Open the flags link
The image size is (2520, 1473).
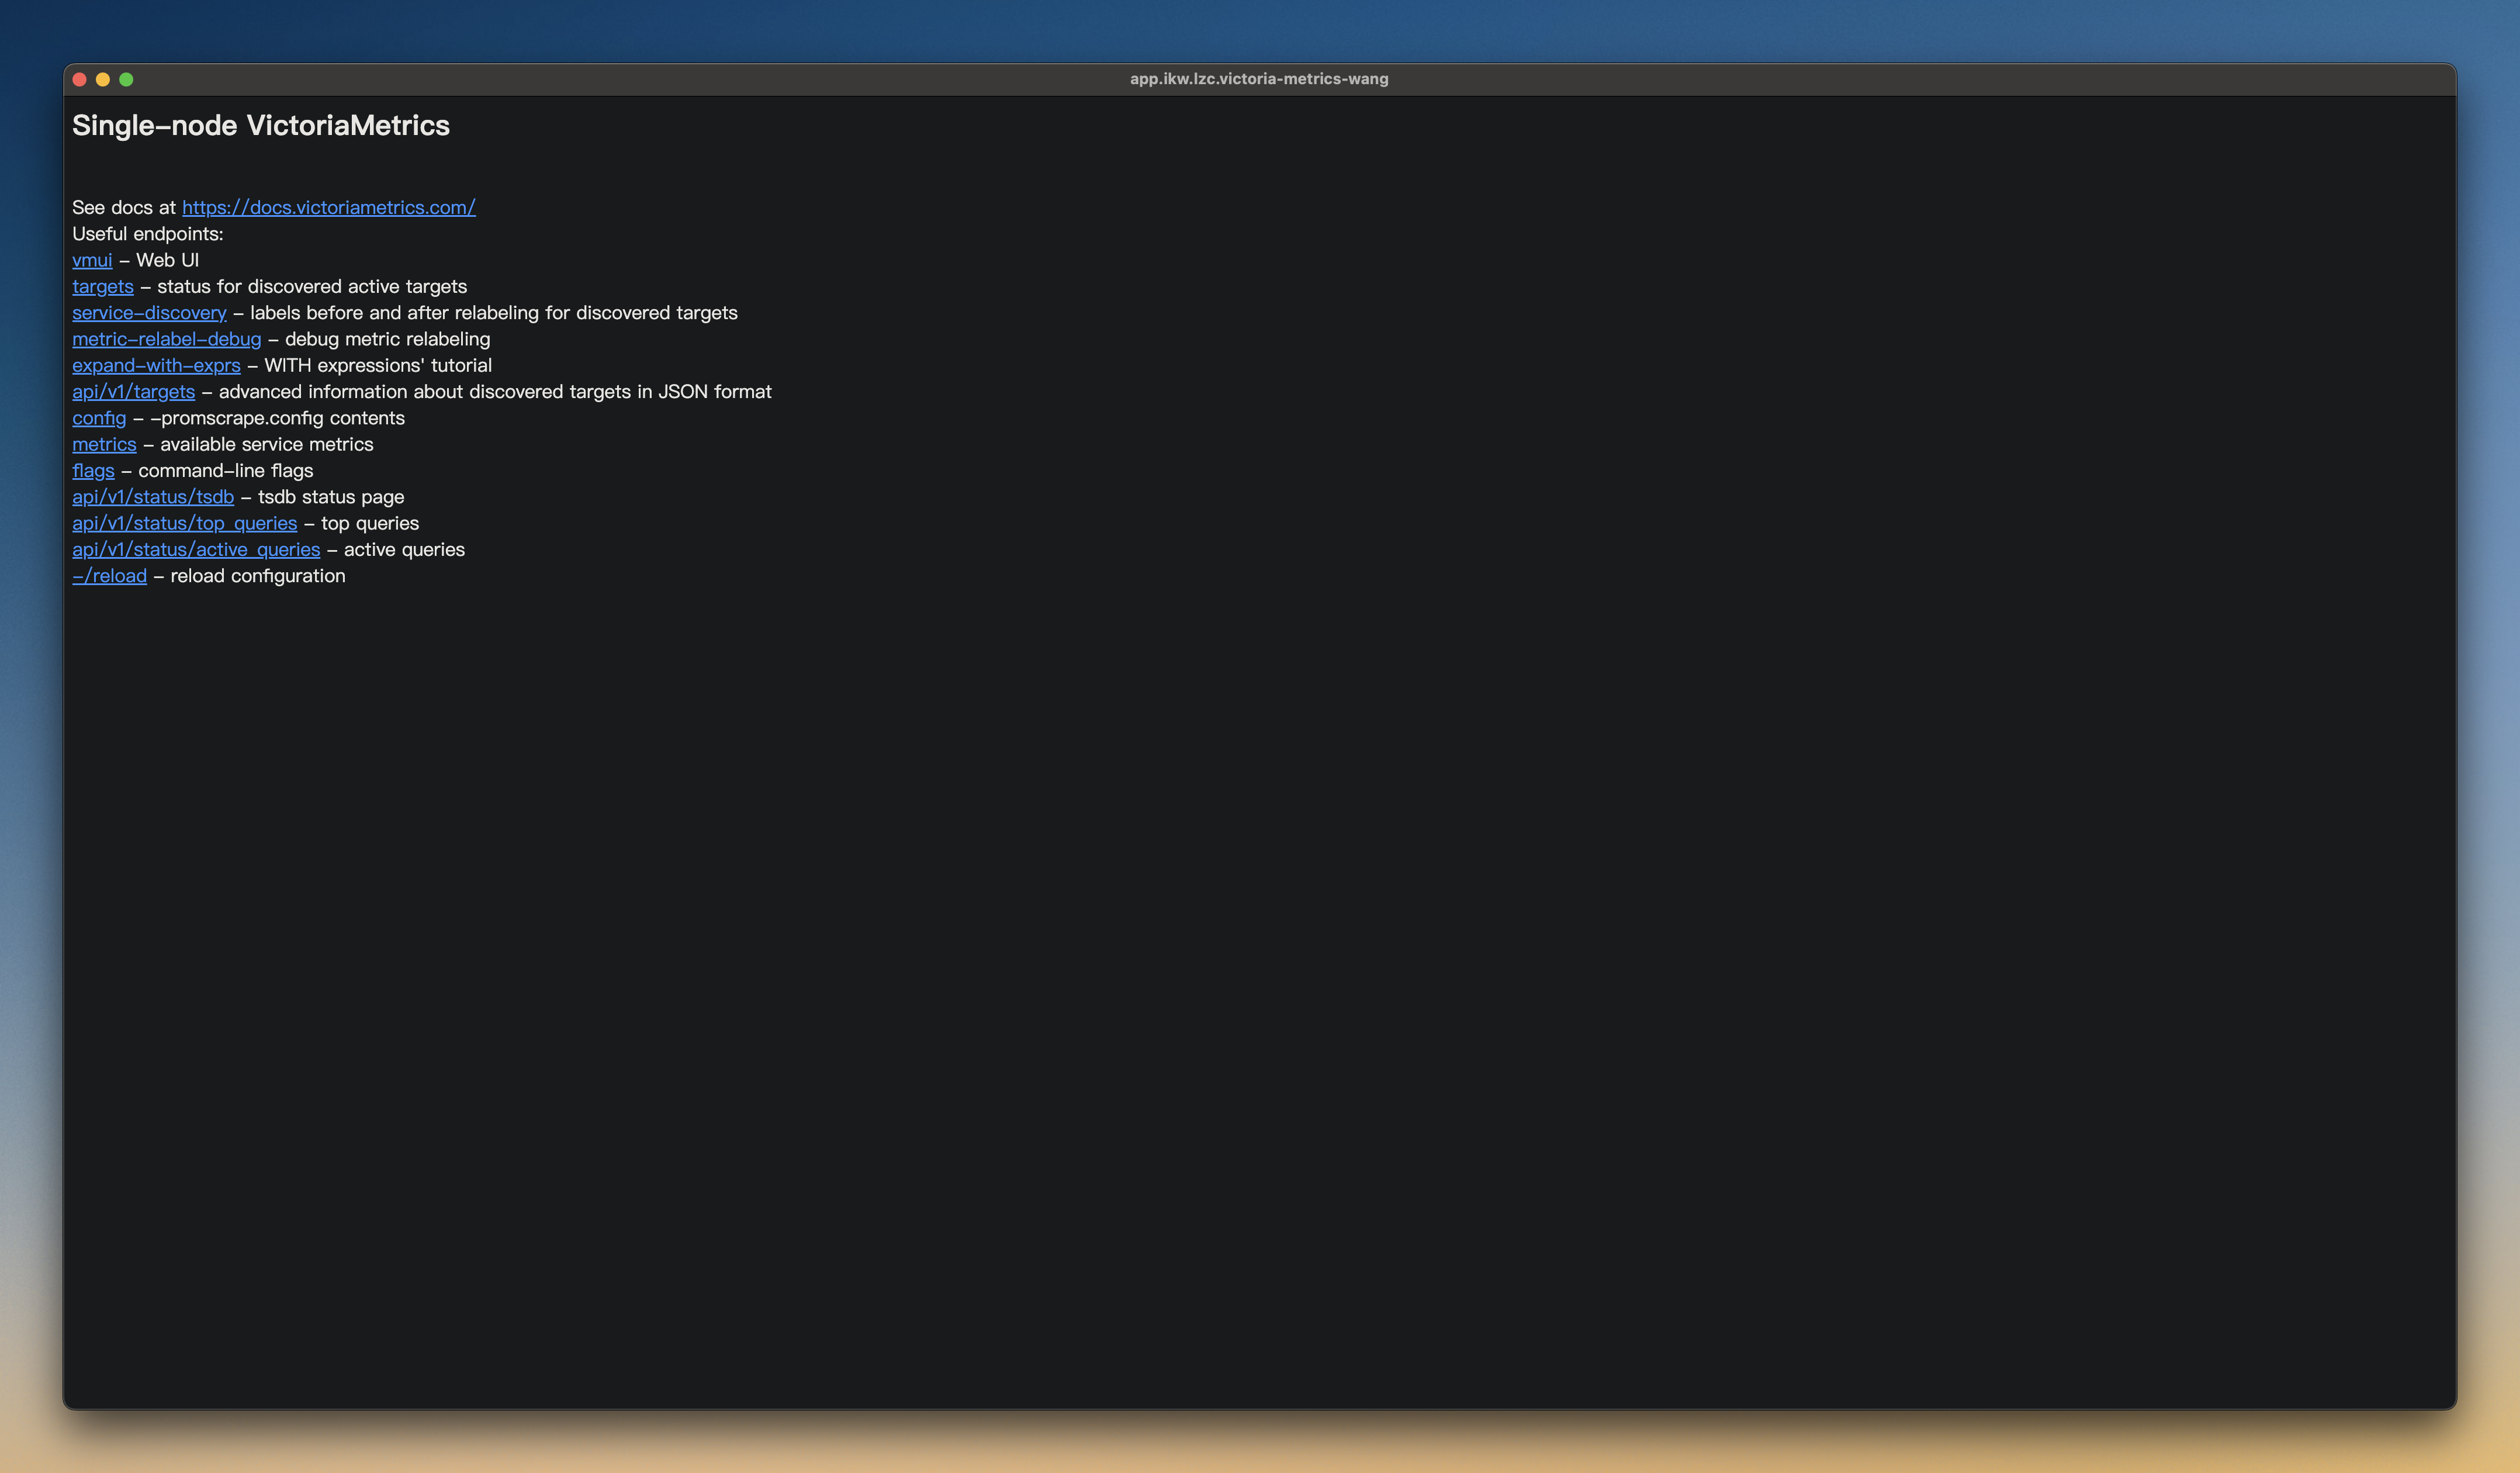[x=93, y=470]
